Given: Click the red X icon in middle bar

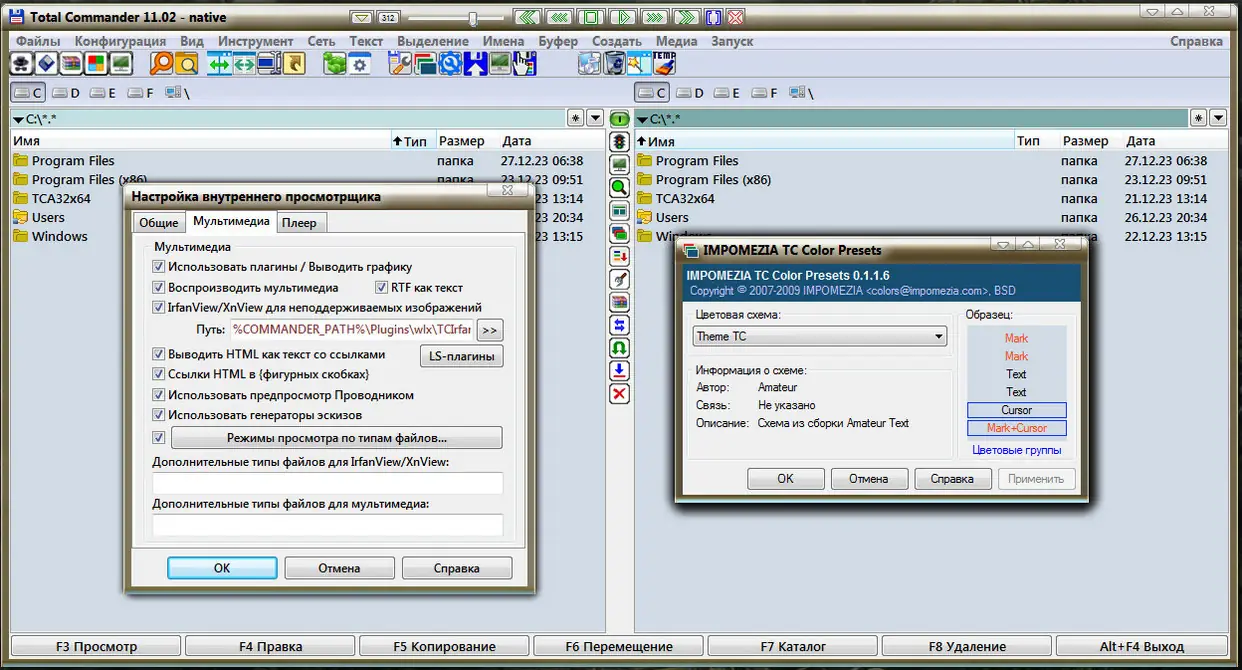Looking at the screenshot, I should pos(619,394).
